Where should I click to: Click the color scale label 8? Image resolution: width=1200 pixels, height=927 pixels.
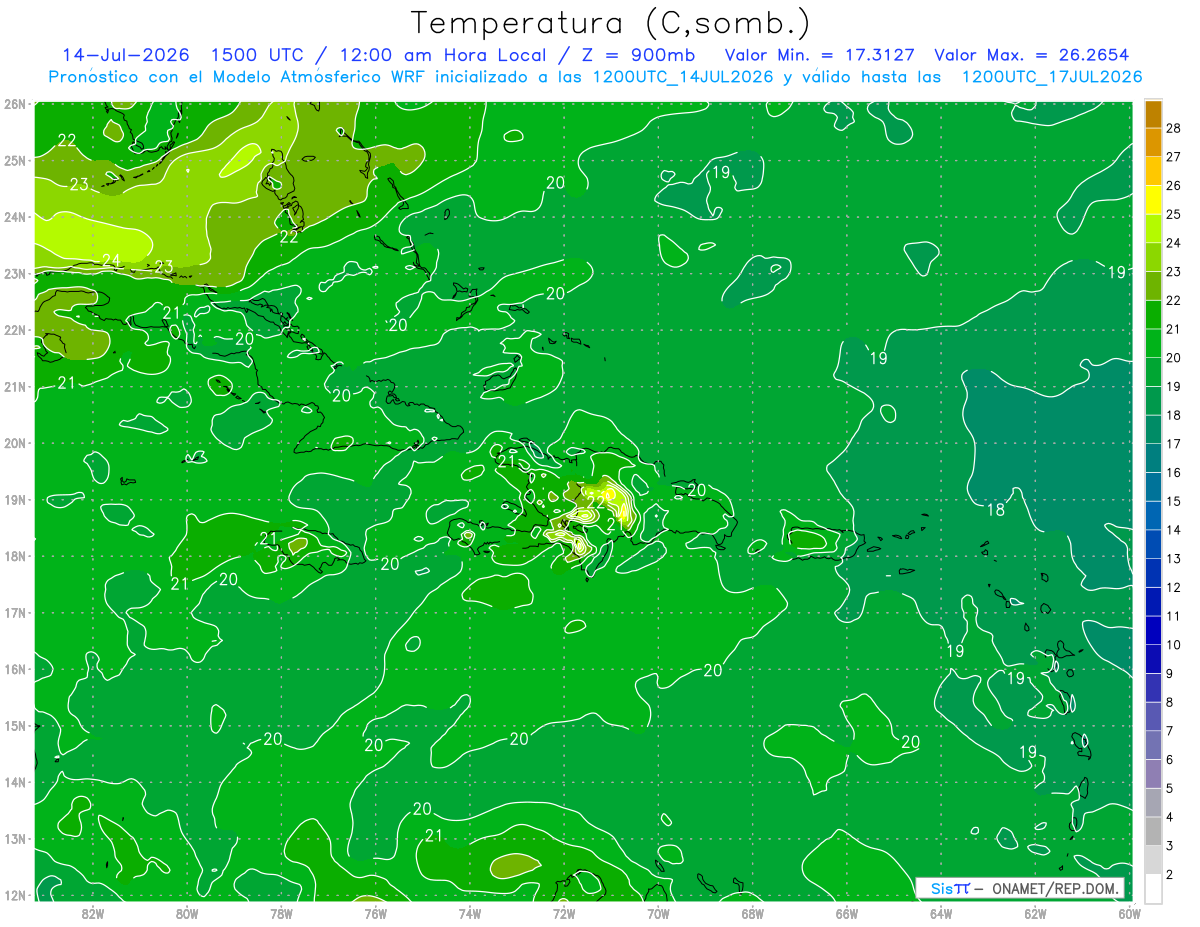coord(1169,702)
